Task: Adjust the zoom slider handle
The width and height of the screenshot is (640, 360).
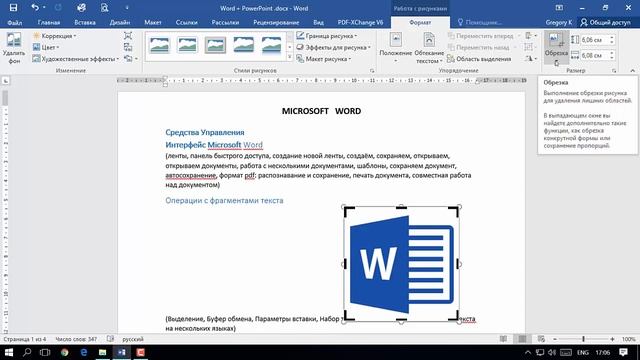Action: (x=583, y=339)
